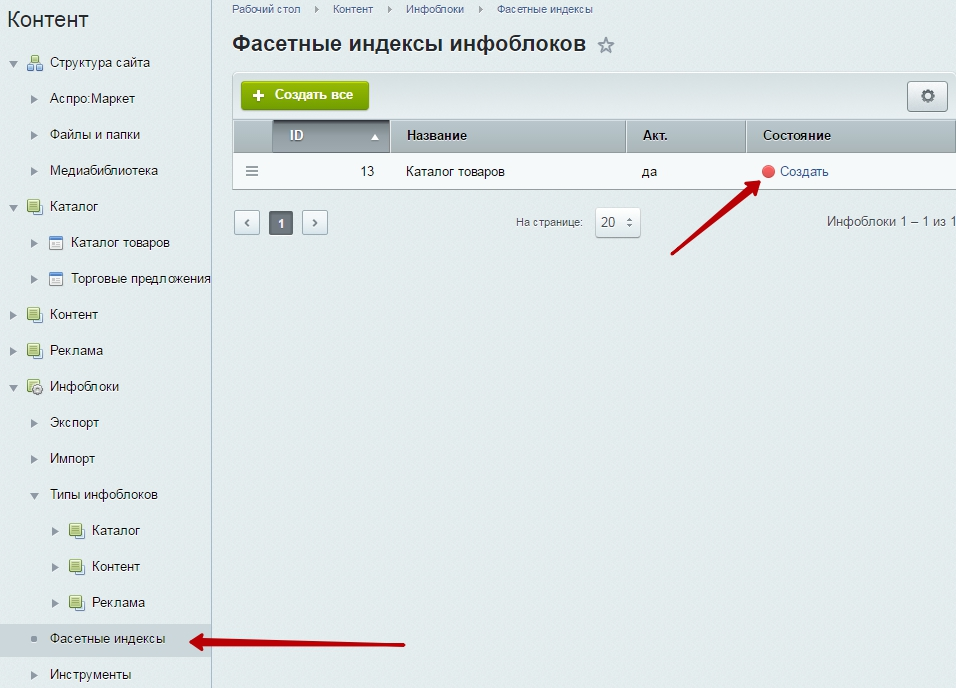Click Инфоблоки in the breadcrumb trail

434,9
